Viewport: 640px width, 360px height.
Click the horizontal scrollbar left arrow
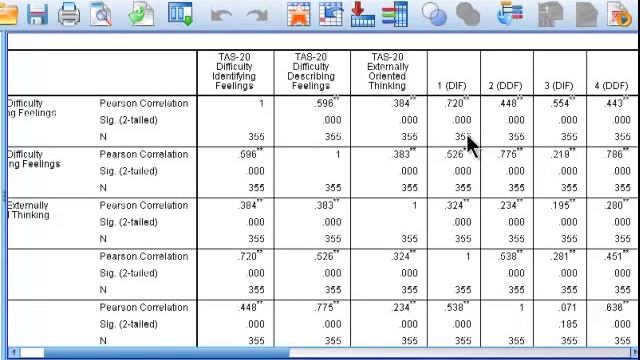point(13,352)
